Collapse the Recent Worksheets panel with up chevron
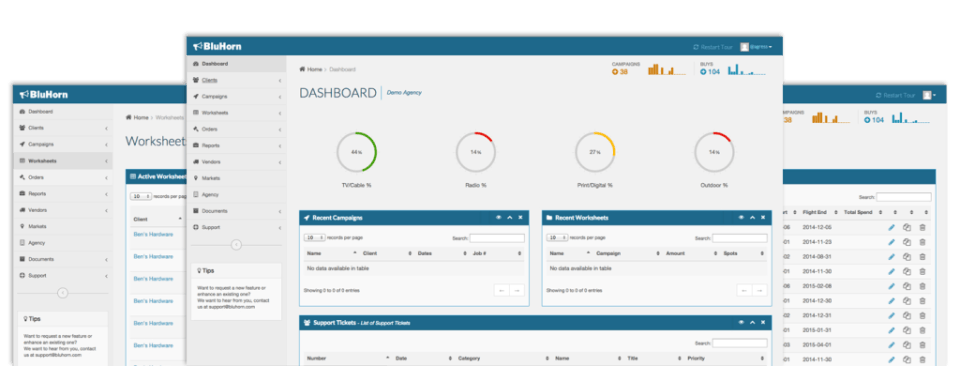This screenshot has height=366, width=960. (x=752, y=217)
